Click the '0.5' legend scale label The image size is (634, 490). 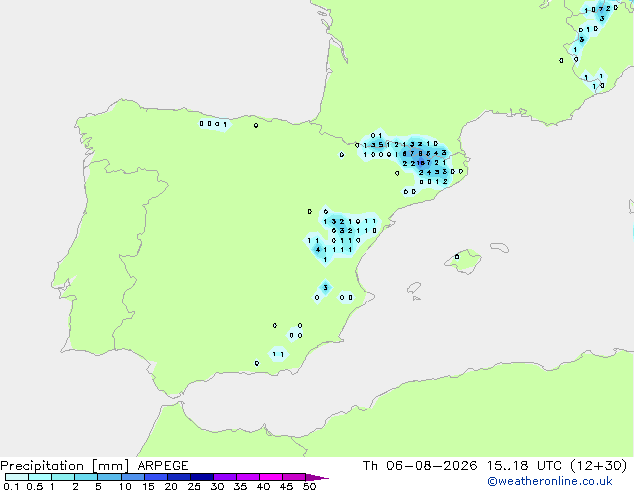point(34,486)
